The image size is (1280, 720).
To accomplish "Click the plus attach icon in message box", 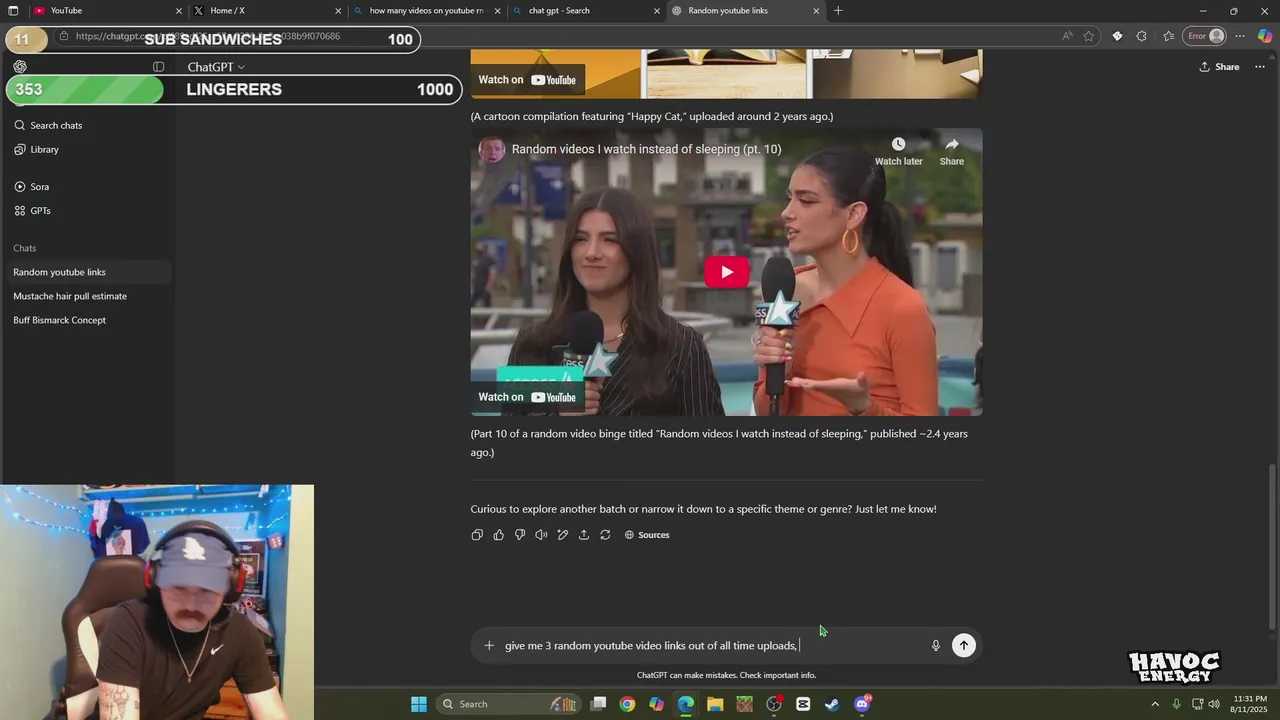I will [x=489, y=645].
